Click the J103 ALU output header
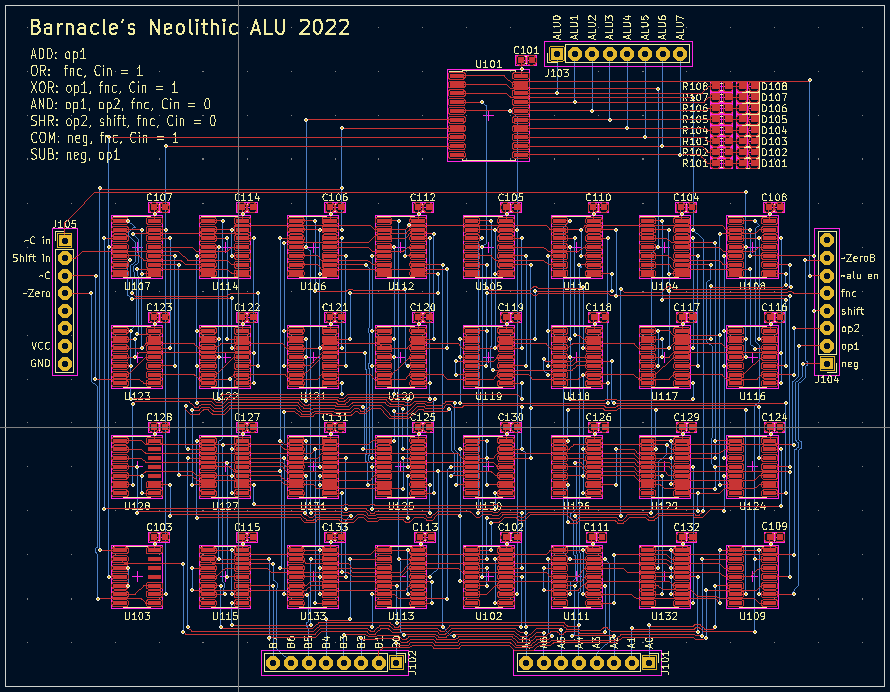Screen dimensions: 890x692 tap(619, 54)
